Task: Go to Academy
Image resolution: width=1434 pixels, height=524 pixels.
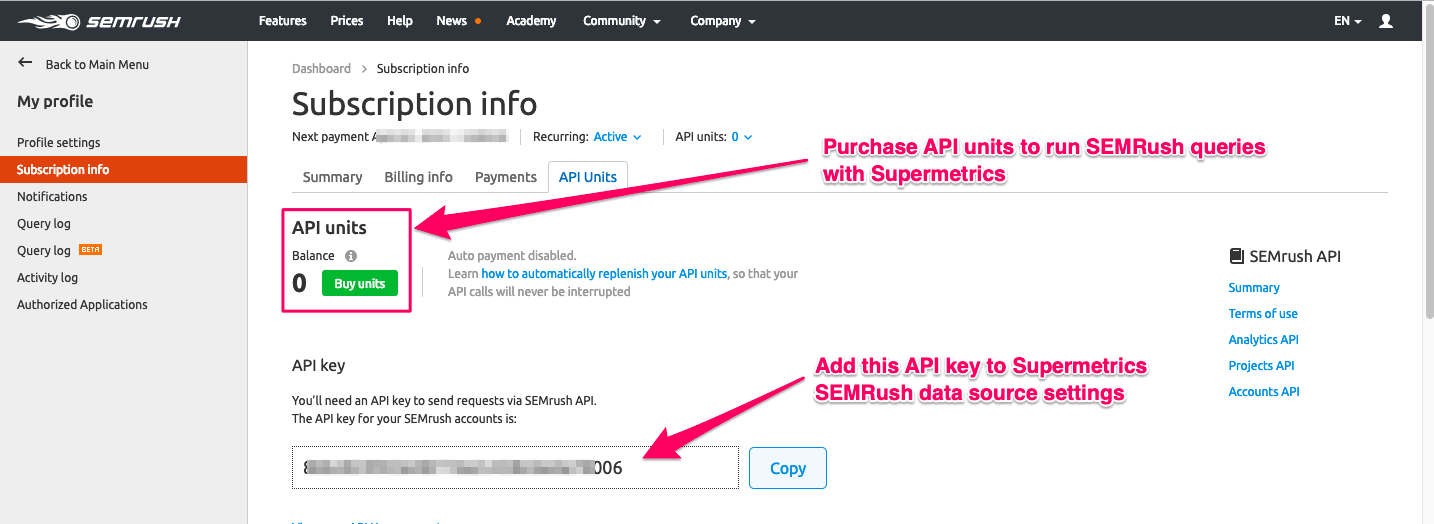Action: coord(531,20)
